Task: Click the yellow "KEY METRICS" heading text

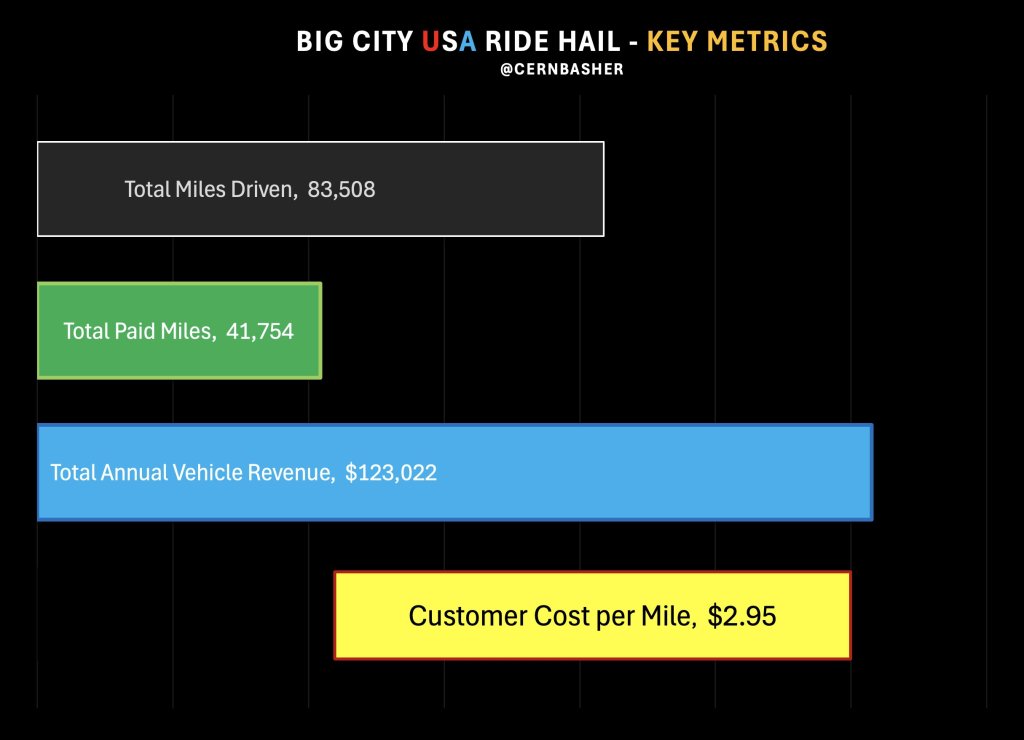Action: point(737,42)
